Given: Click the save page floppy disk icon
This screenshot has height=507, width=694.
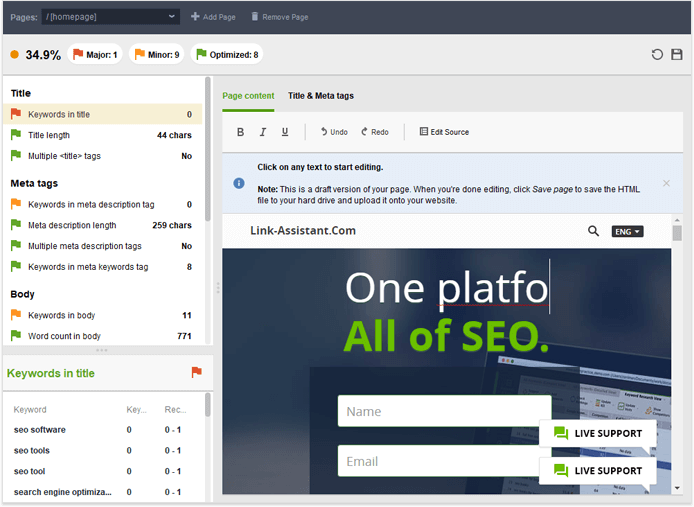Looking at the screenshot, I should (x=677, y=54).
